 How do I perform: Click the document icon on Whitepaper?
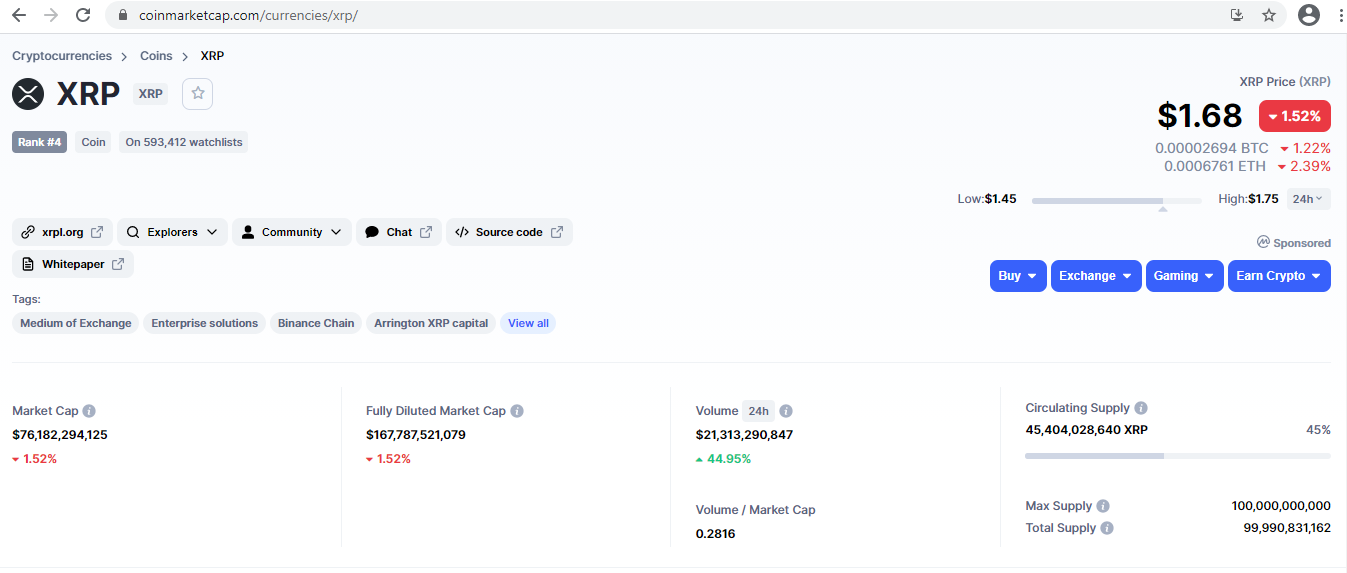(x=28, y=264)
